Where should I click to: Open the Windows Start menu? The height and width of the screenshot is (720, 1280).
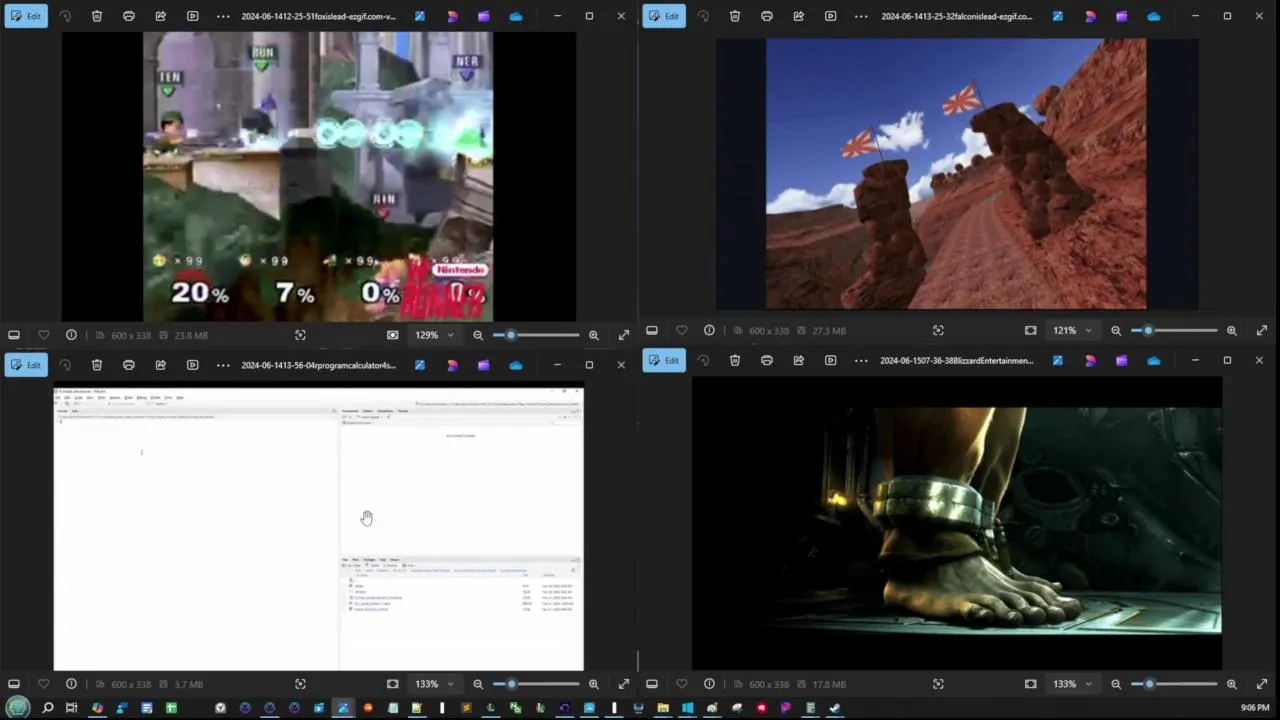point(19,708)
